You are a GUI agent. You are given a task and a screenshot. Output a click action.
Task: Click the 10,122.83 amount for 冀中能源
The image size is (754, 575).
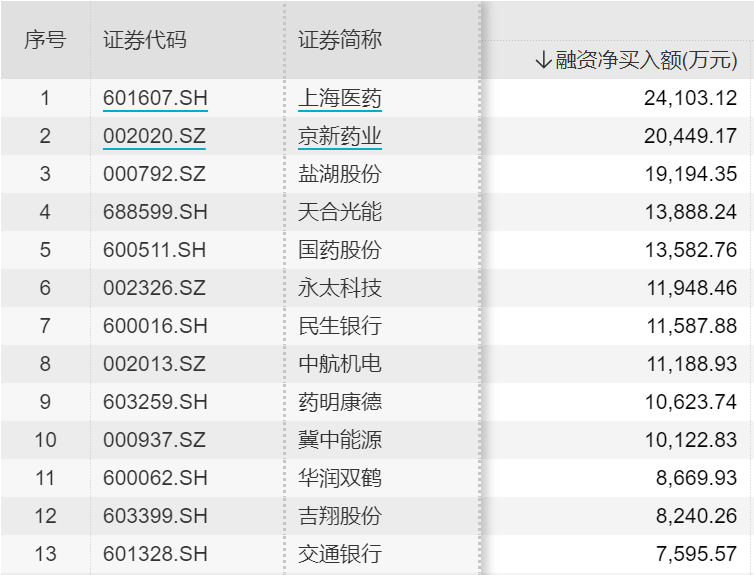[691, 440]
